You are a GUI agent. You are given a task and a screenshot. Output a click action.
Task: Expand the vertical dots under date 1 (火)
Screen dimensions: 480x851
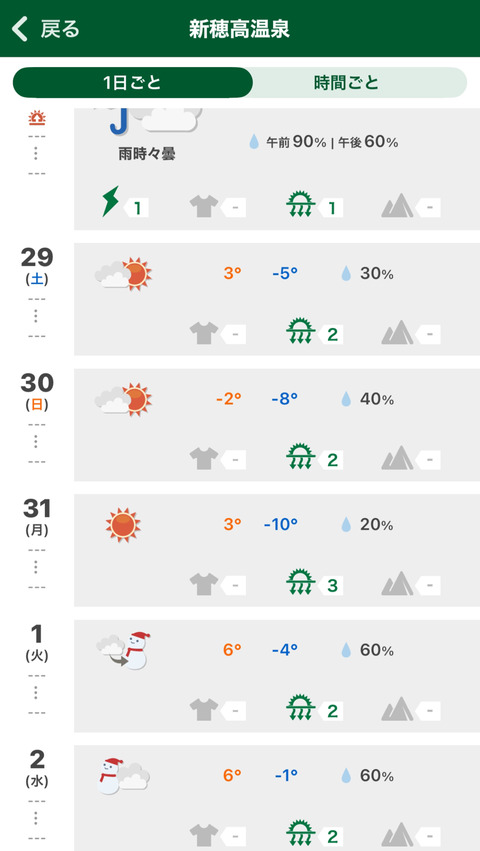[x=36, y=693]
